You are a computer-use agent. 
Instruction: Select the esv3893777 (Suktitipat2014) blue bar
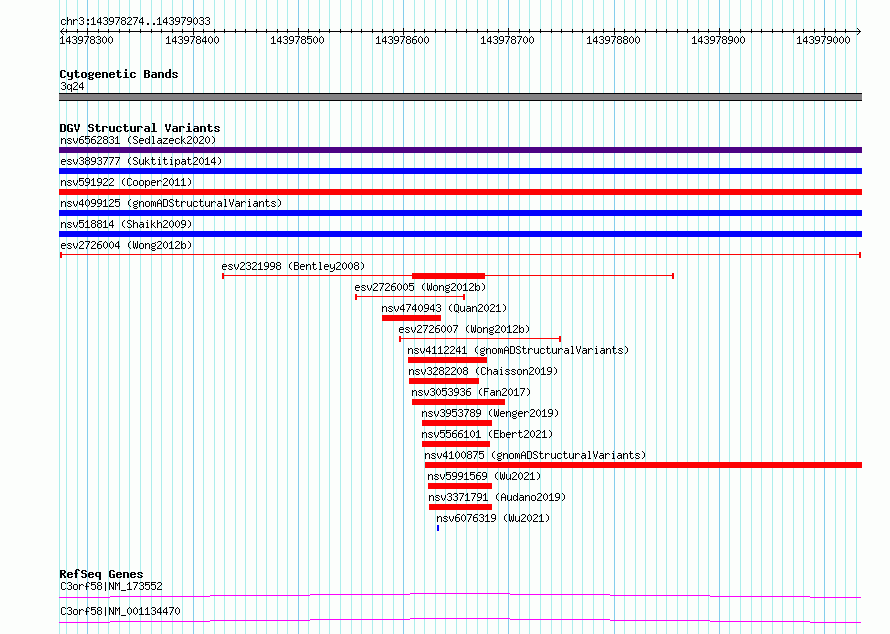pyautogui.click(x=460, y=171)
